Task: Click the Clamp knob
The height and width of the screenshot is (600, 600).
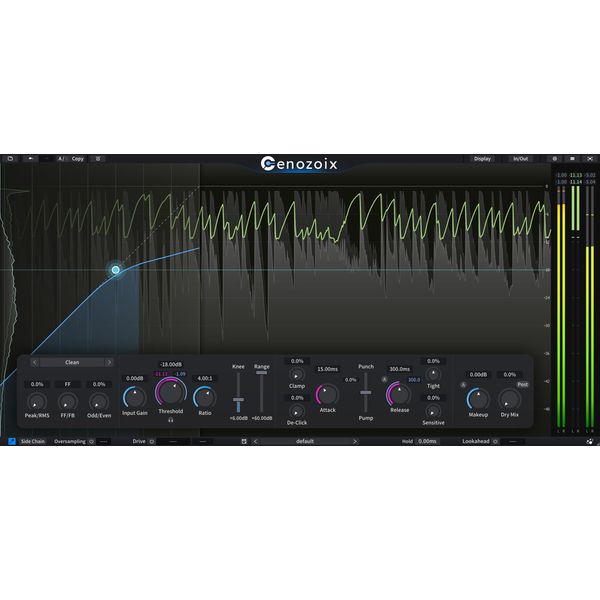Action: coord(297,375)
